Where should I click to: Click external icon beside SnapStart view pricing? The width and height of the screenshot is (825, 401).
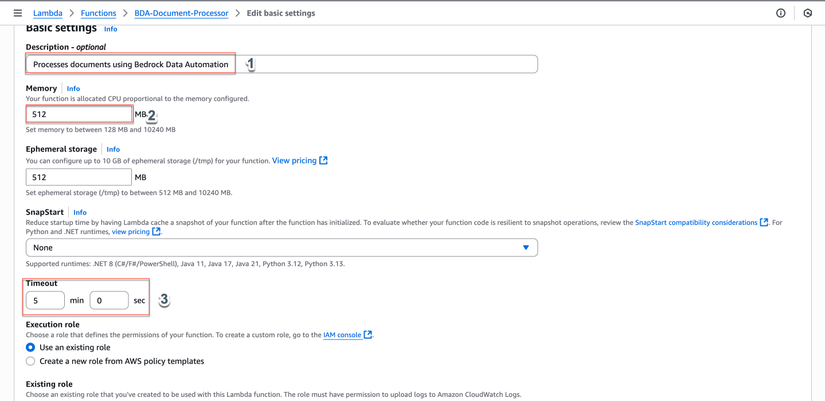pyautogui.click(x=156, y=232)
